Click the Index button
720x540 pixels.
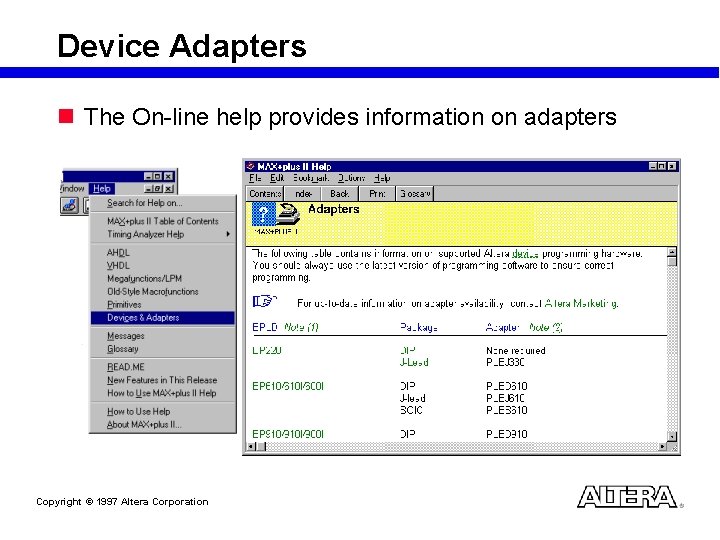(x=303, y=194)
